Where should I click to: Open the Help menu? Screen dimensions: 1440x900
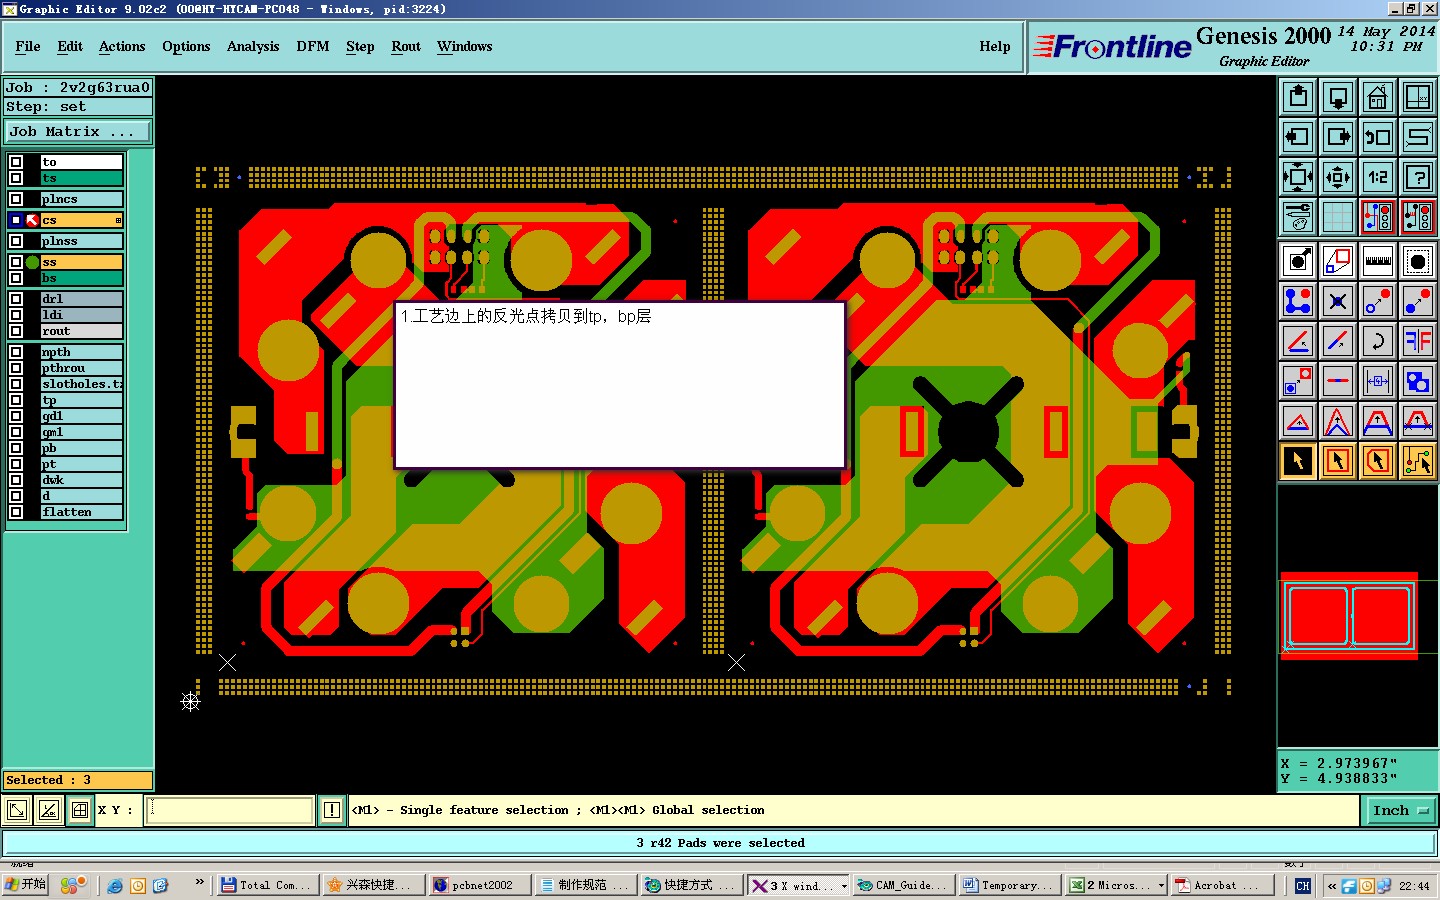(995, 46)
